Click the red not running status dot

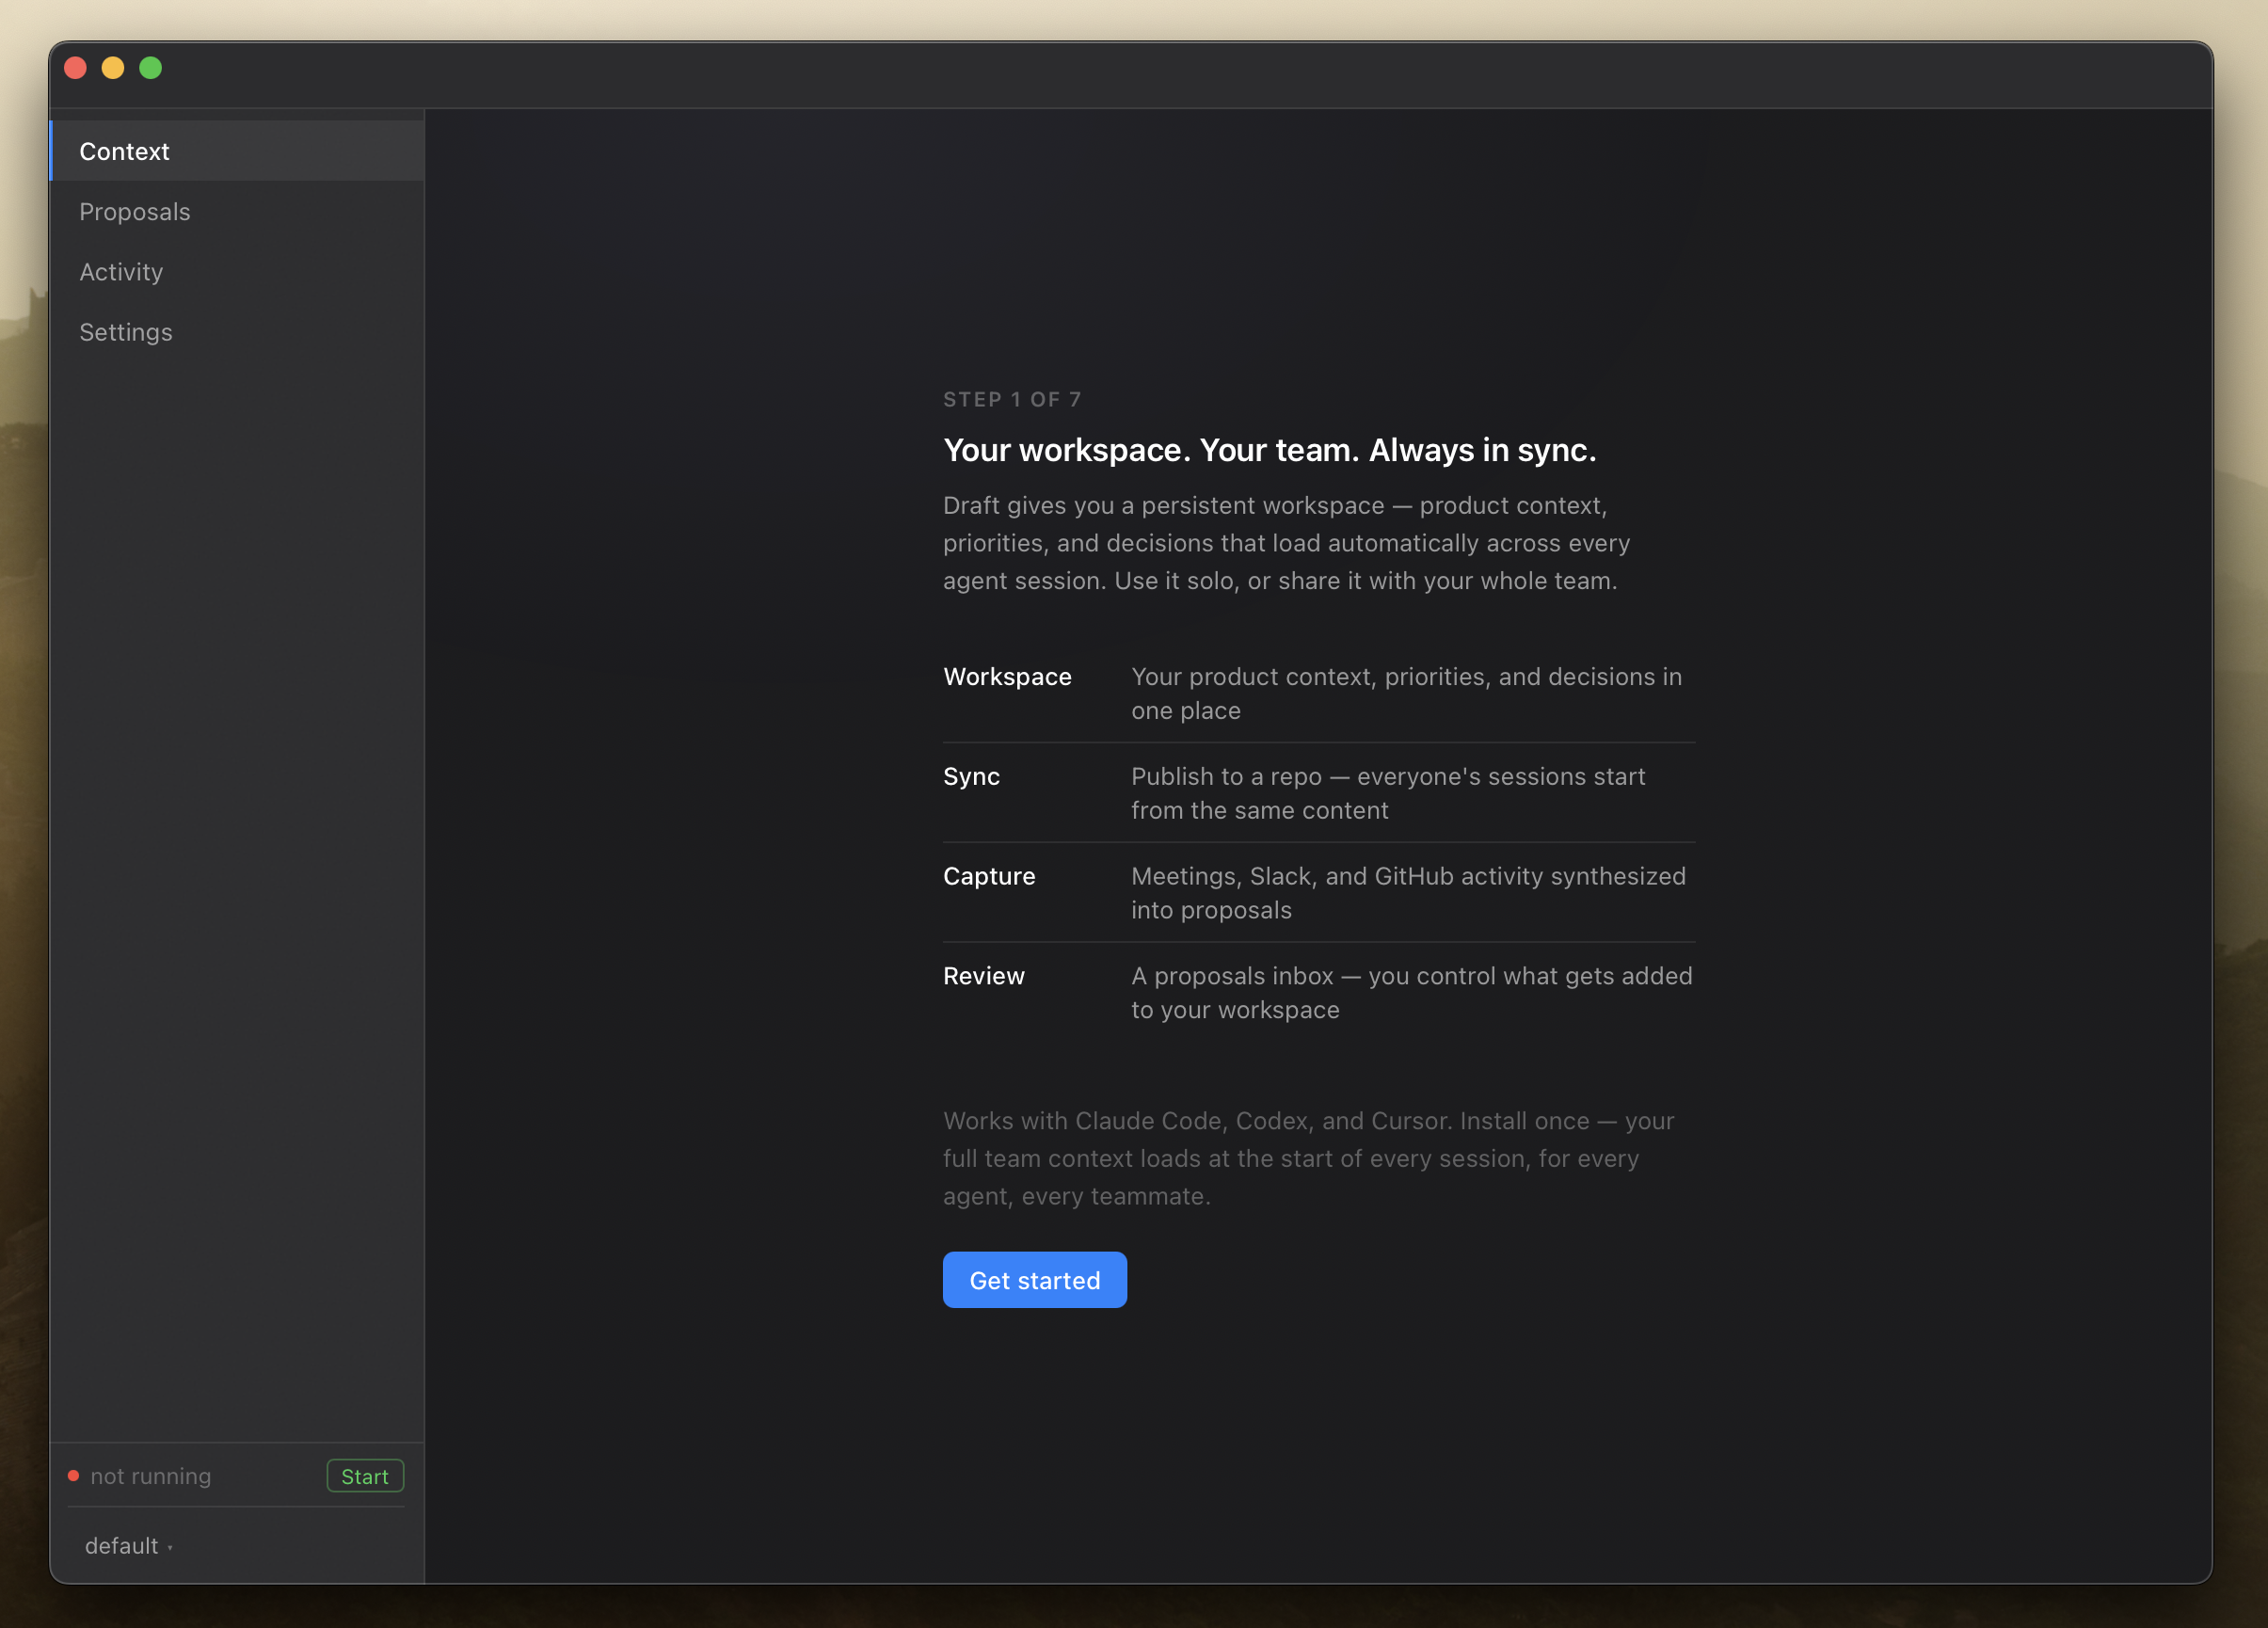(x=73, y=1476)
